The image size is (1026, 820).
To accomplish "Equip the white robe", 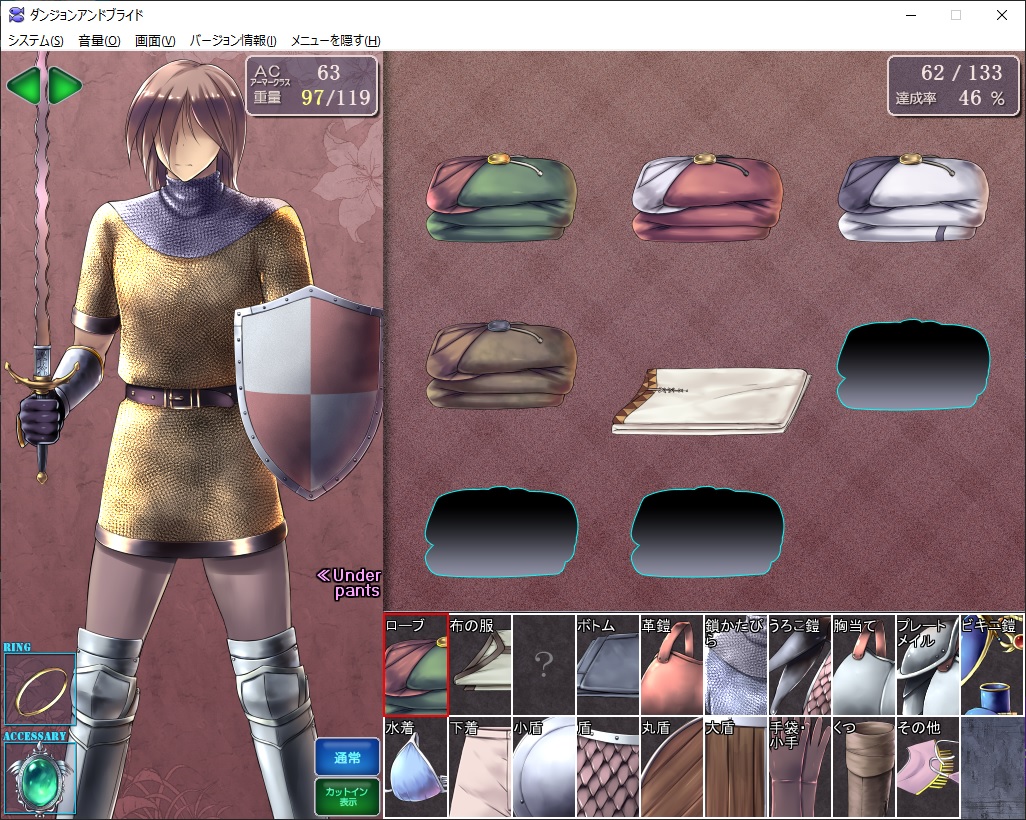I will click(x=913, y=198).
